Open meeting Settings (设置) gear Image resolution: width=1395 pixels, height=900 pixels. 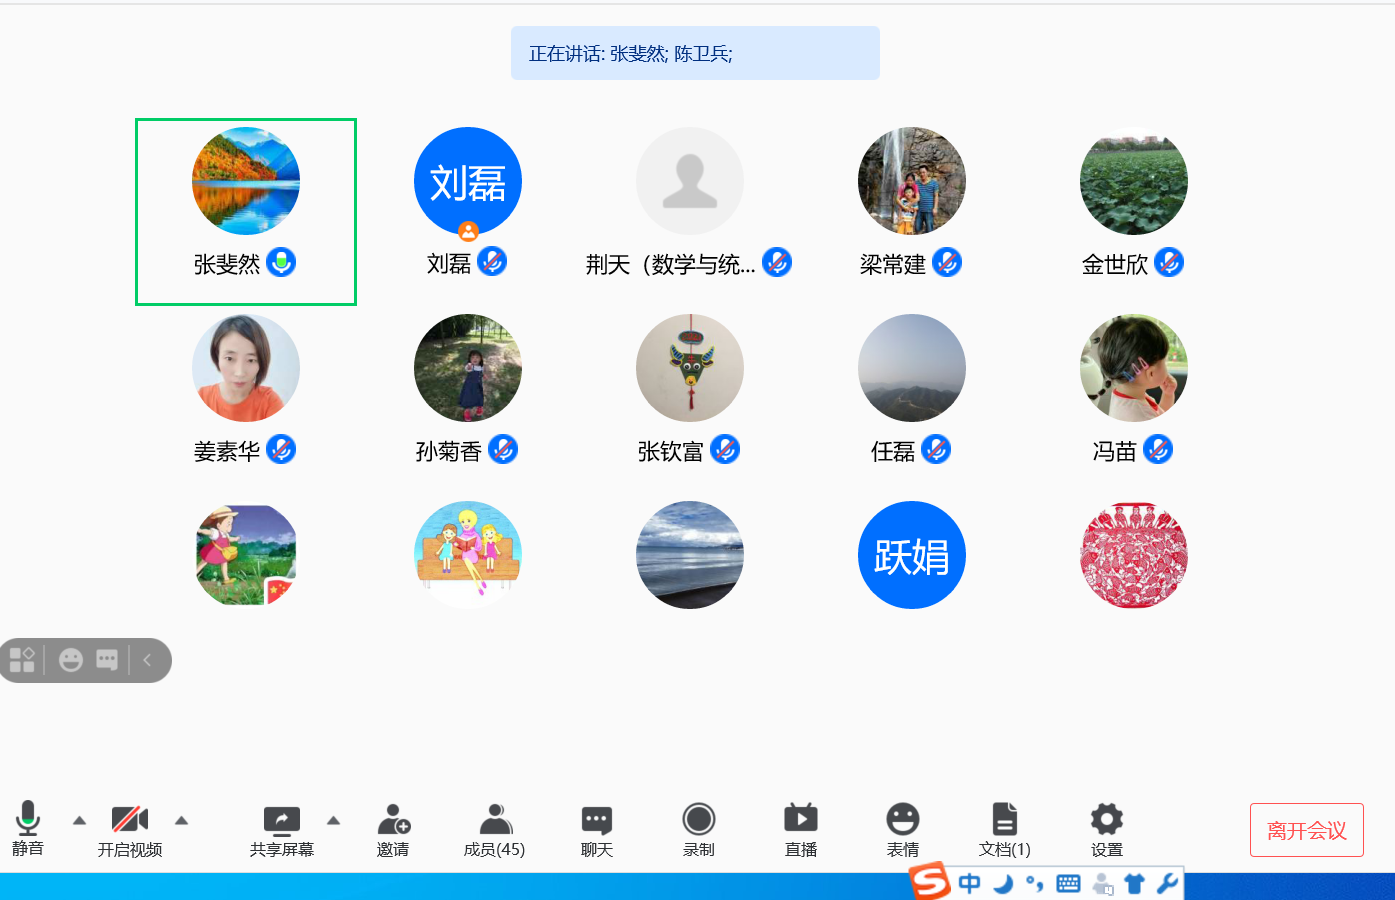(x=1107, y=820)
